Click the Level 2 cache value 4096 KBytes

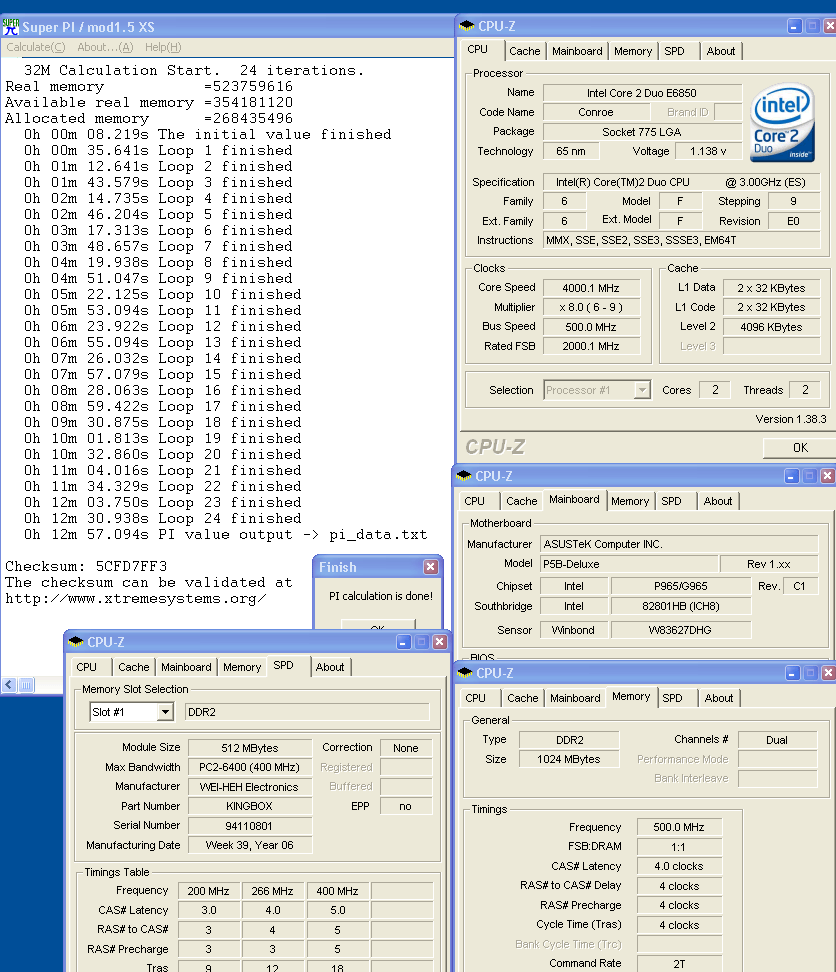click(x=771, y=327)
